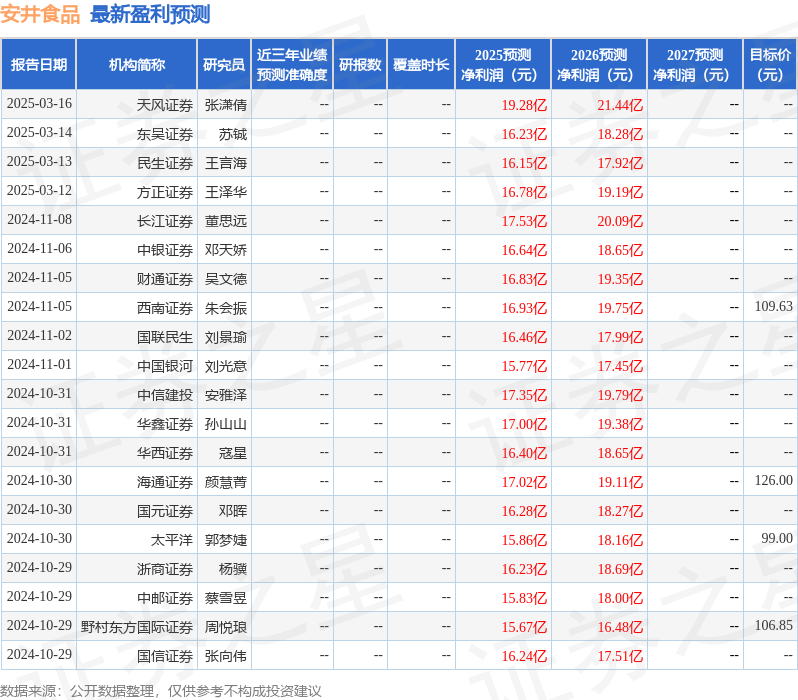798x700 pixels.
Task: Click researcher name 邓天娇
Action: coord(225,250)
